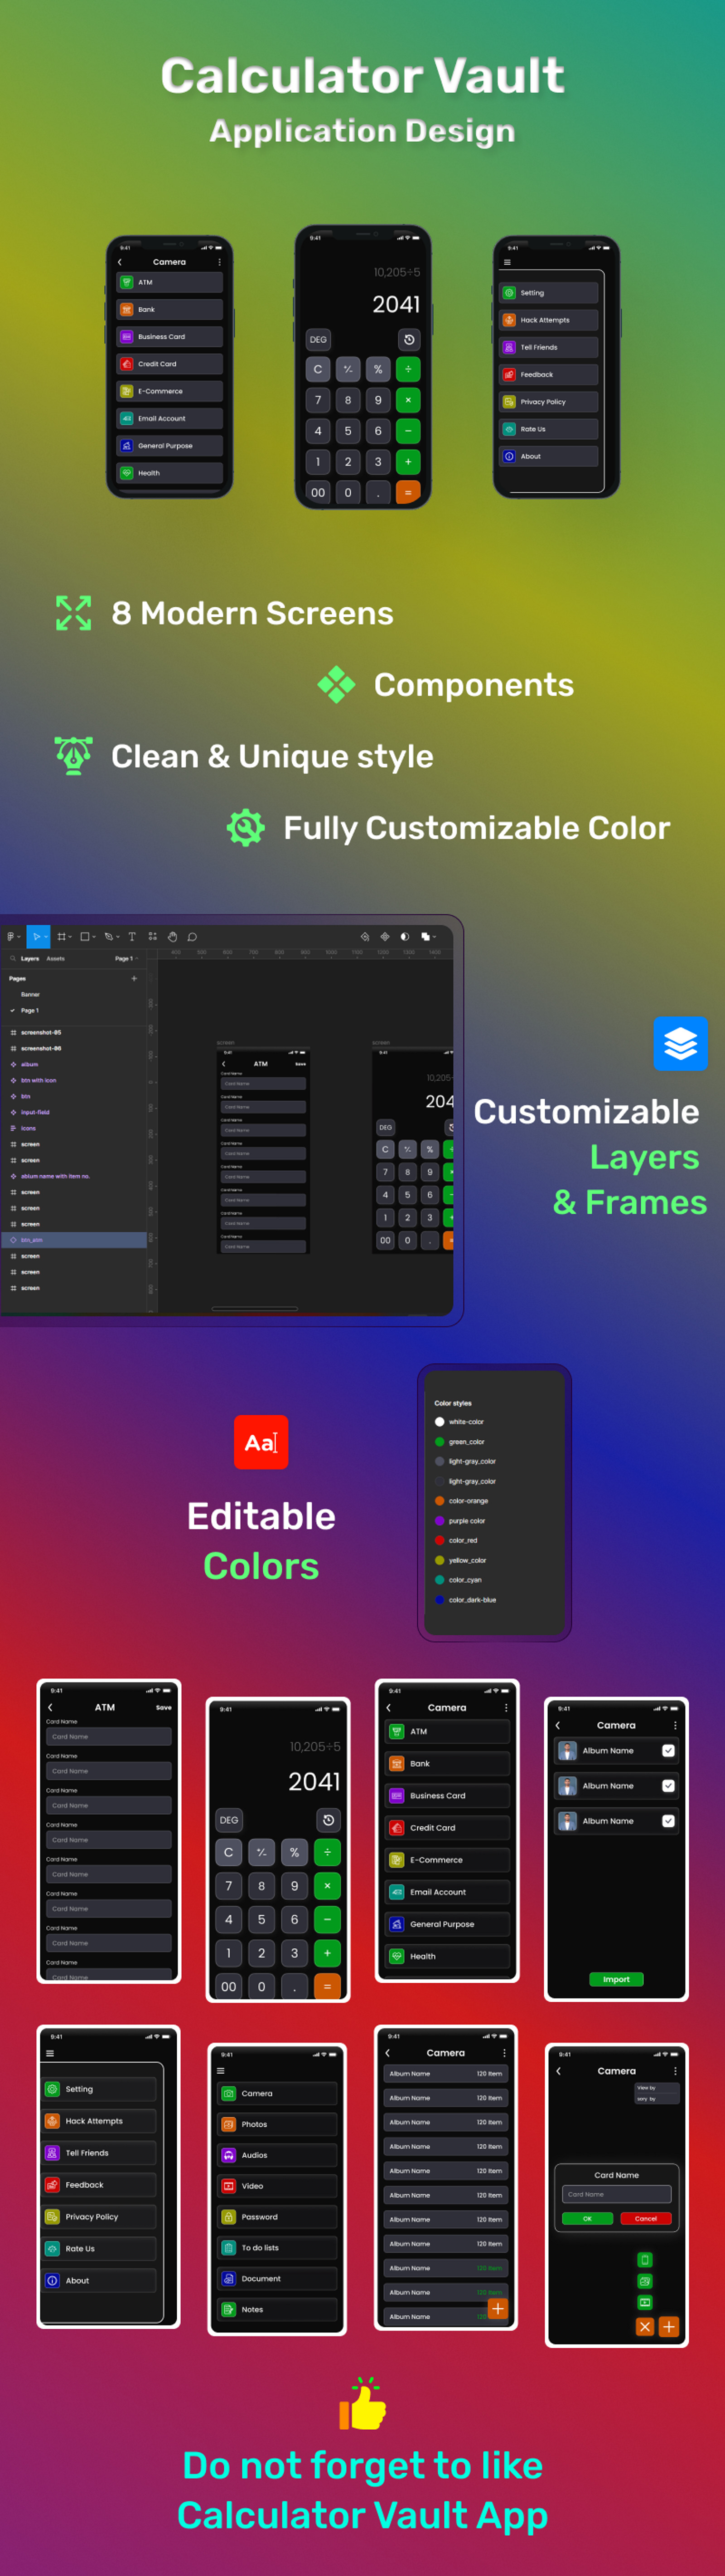Viewport: 725px width, 2576px height.
Task: Click the history clock icon on the calculator screen
Action: [x=328, y=1820]
